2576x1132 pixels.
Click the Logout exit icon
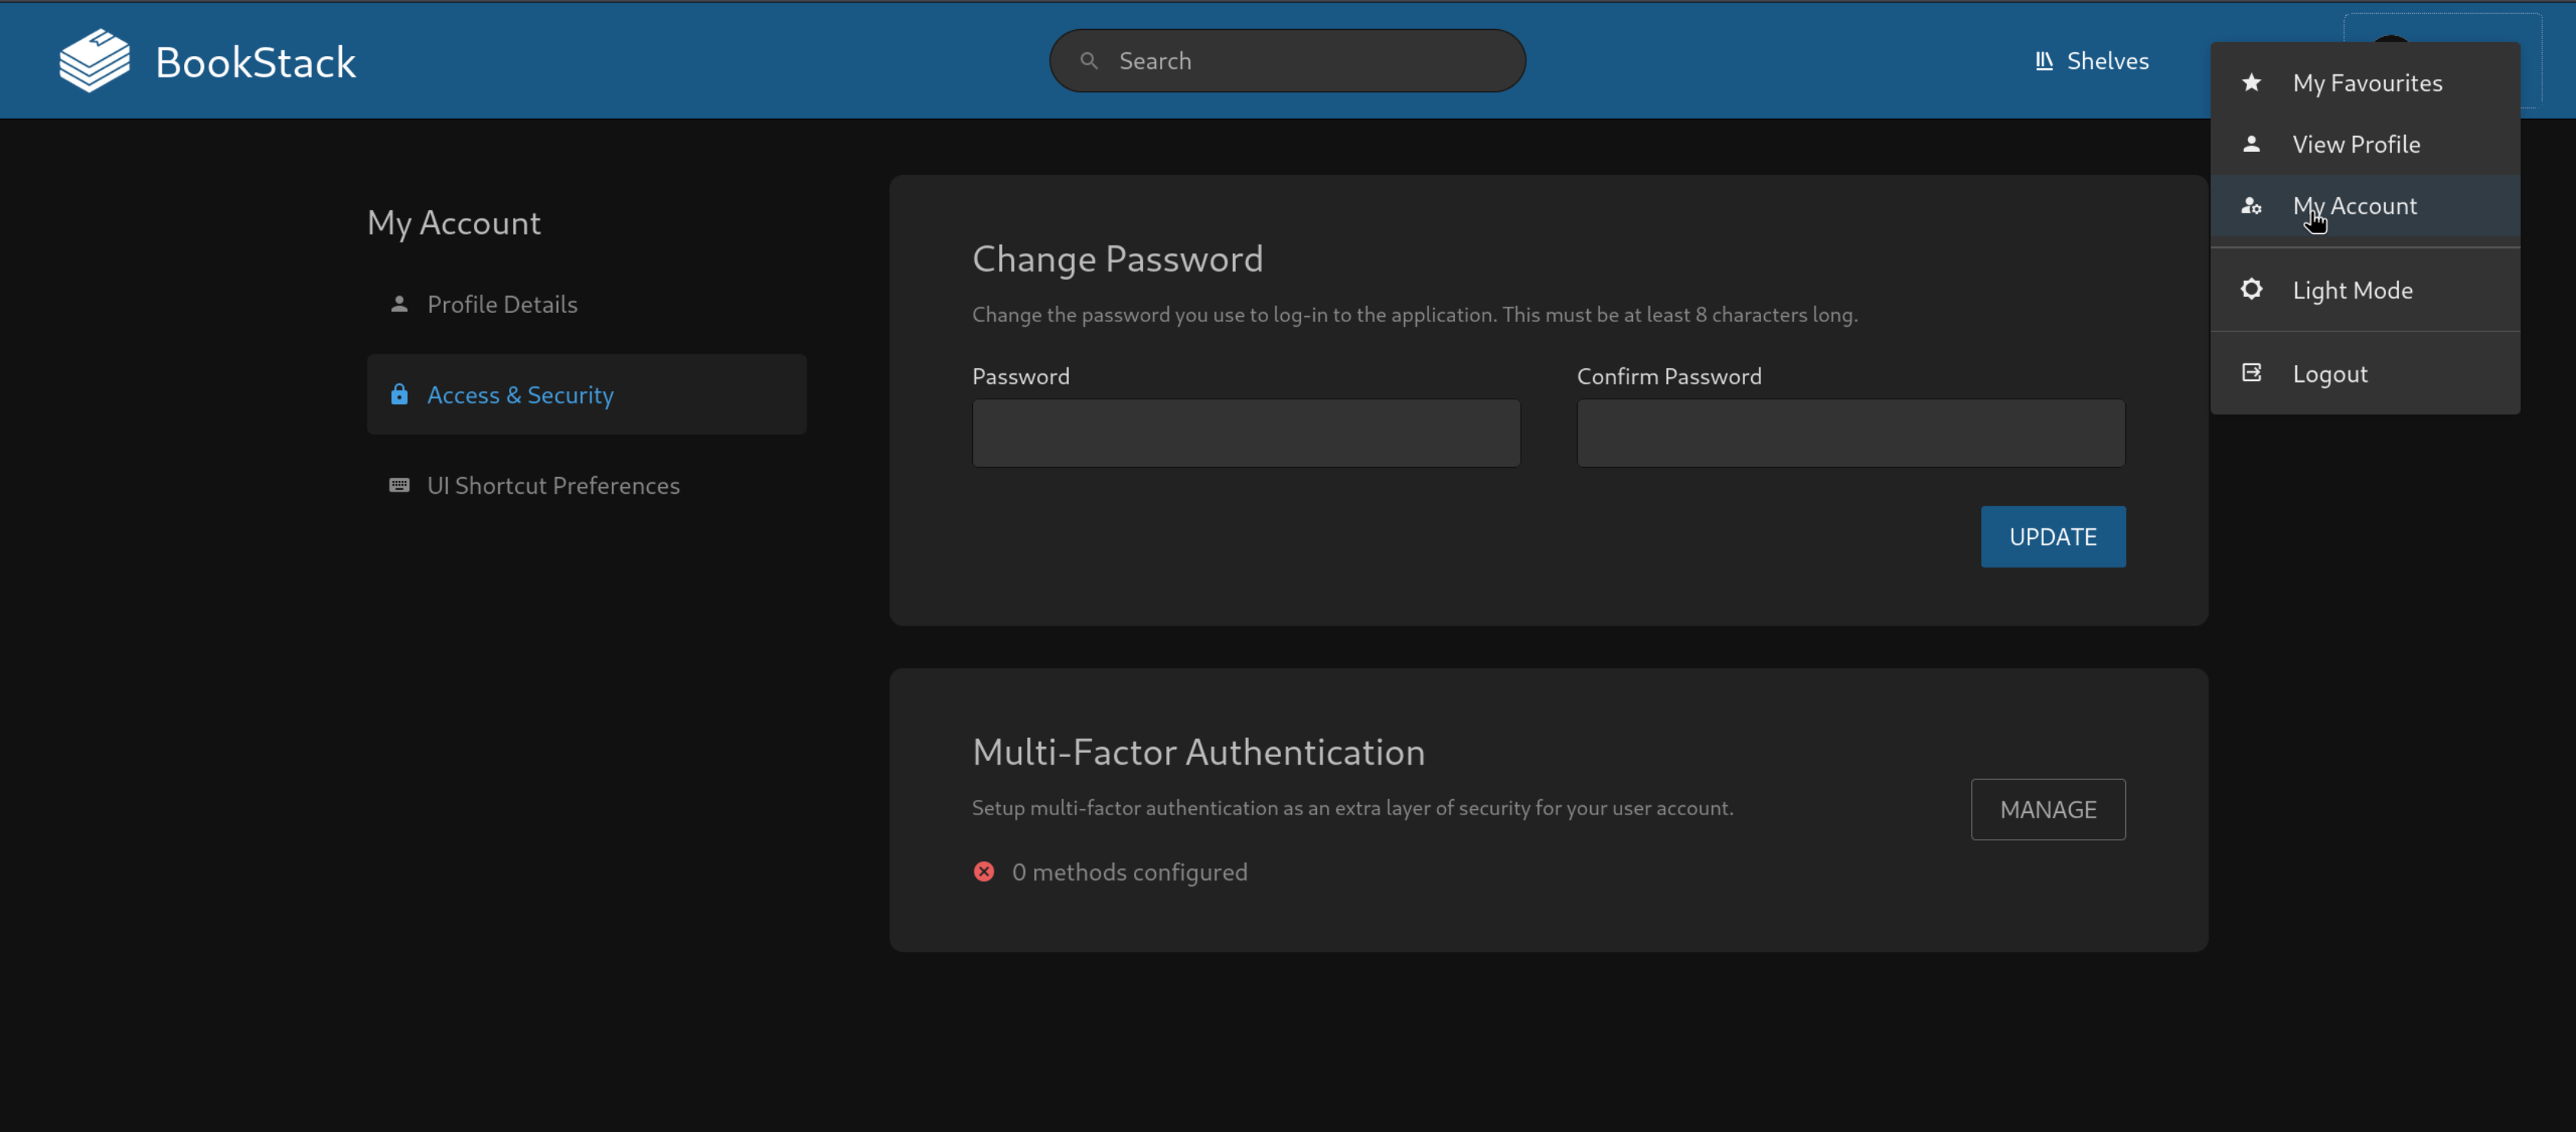point(2251,373)
